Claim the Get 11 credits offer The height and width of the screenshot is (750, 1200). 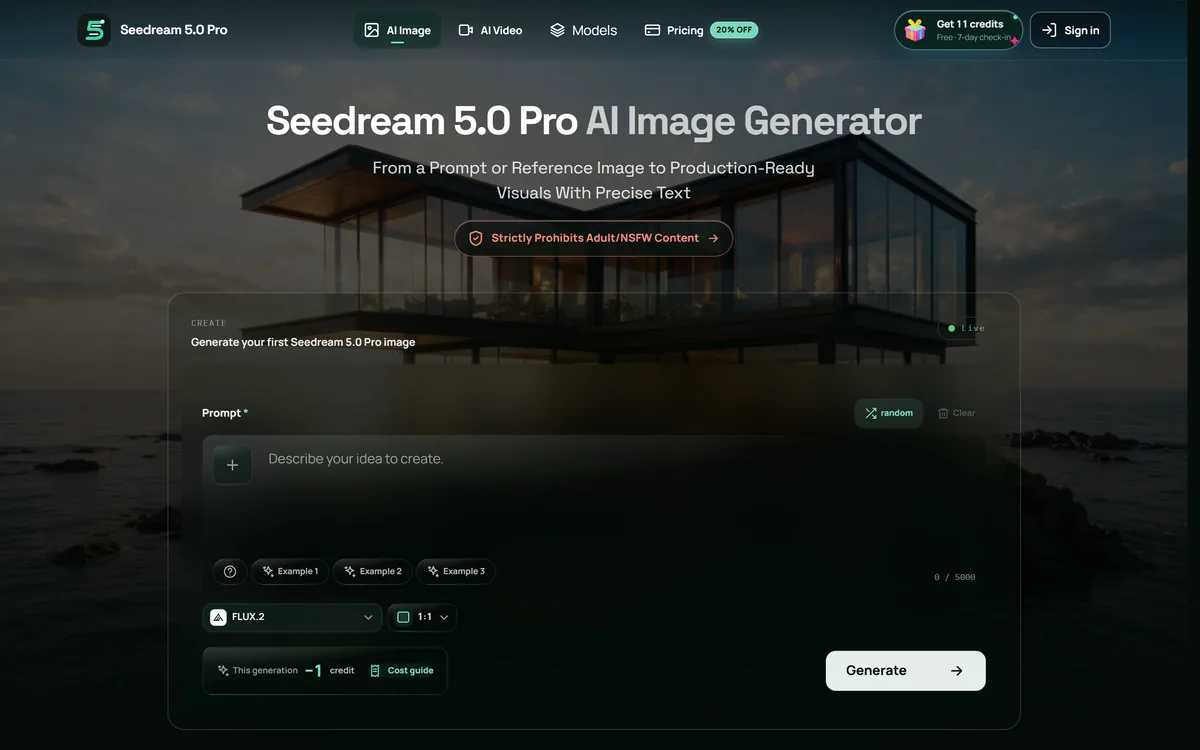(x=958, y=30)
